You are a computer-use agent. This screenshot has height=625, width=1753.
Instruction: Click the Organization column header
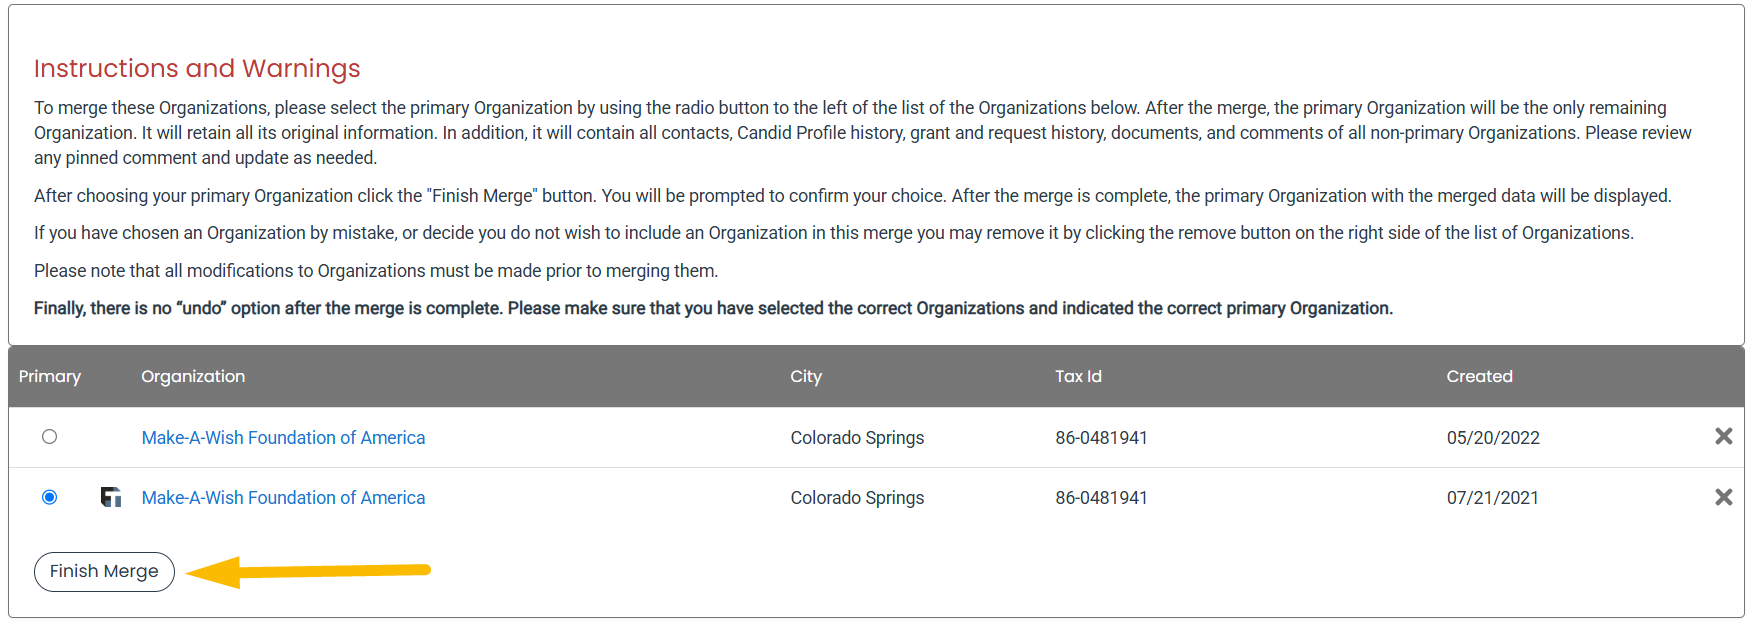[193, 377]
